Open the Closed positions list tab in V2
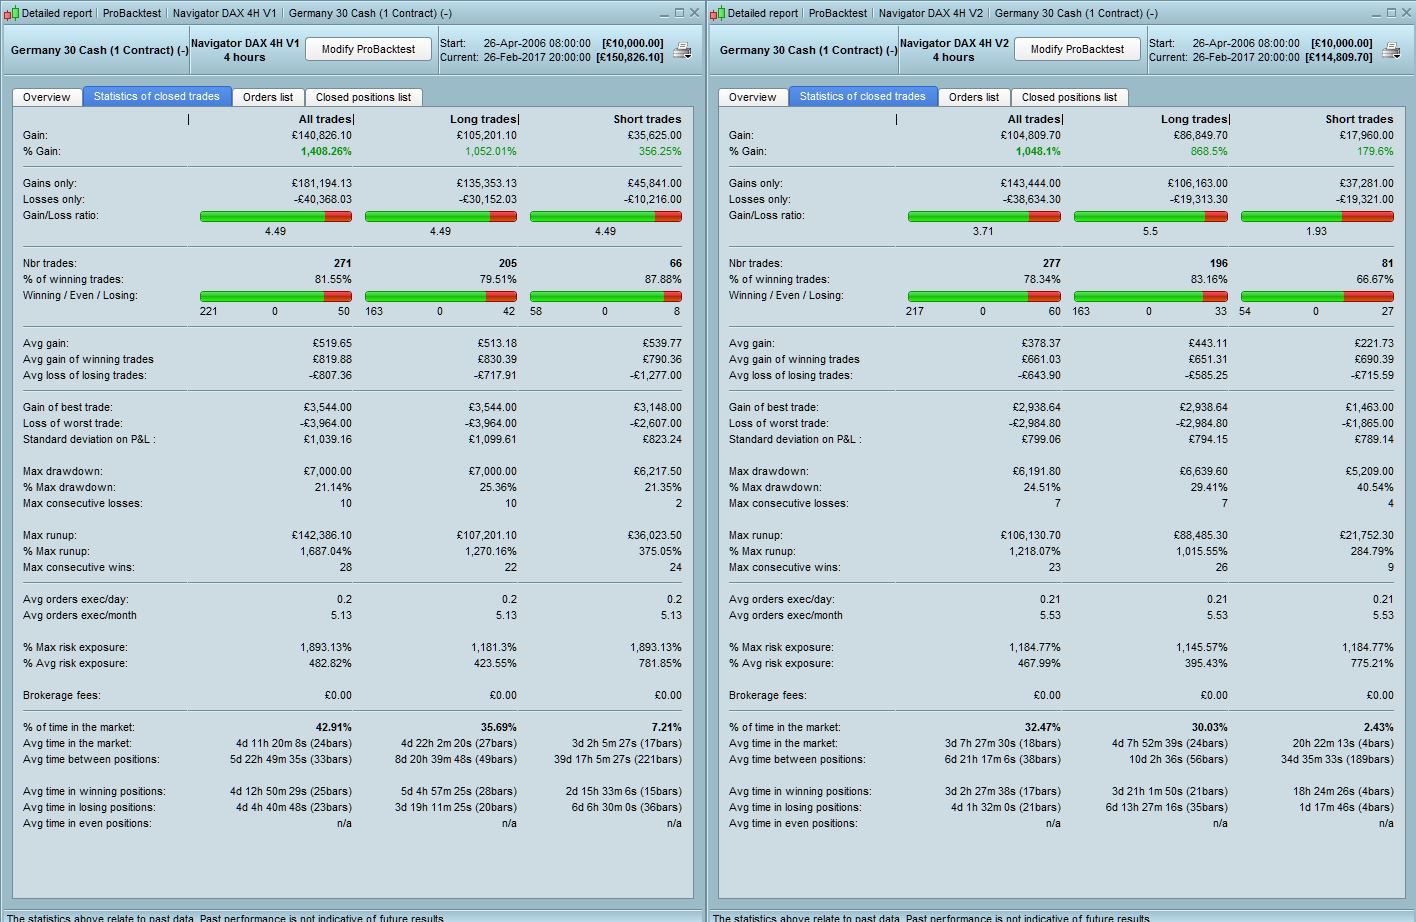 (x=1069, y=97)
